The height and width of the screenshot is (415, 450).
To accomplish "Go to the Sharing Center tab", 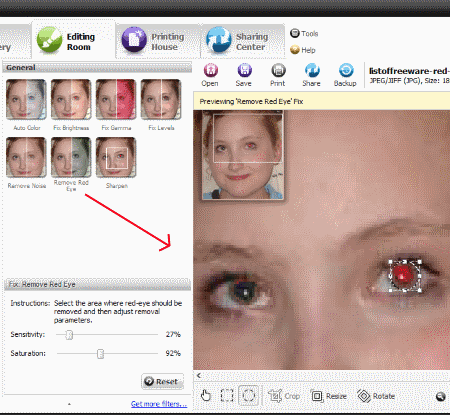I will [243, 40].
